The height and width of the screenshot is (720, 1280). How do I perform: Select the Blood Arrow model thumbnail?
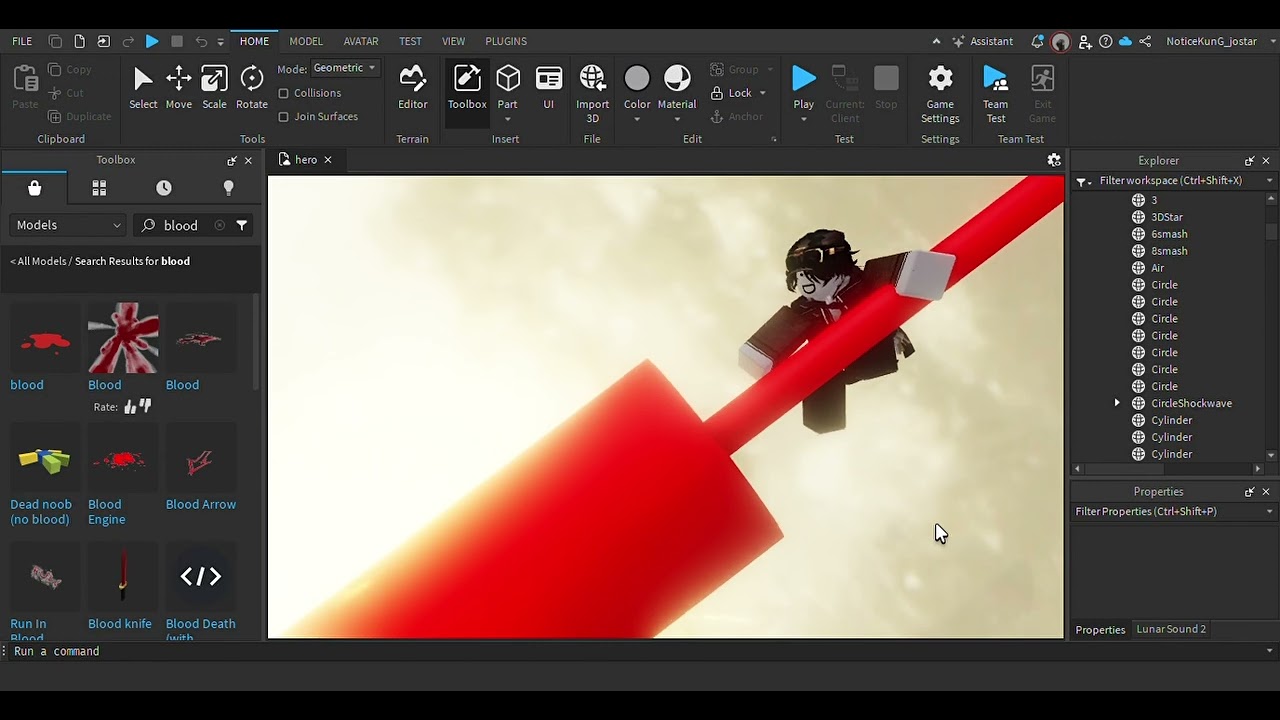[201, 460]
